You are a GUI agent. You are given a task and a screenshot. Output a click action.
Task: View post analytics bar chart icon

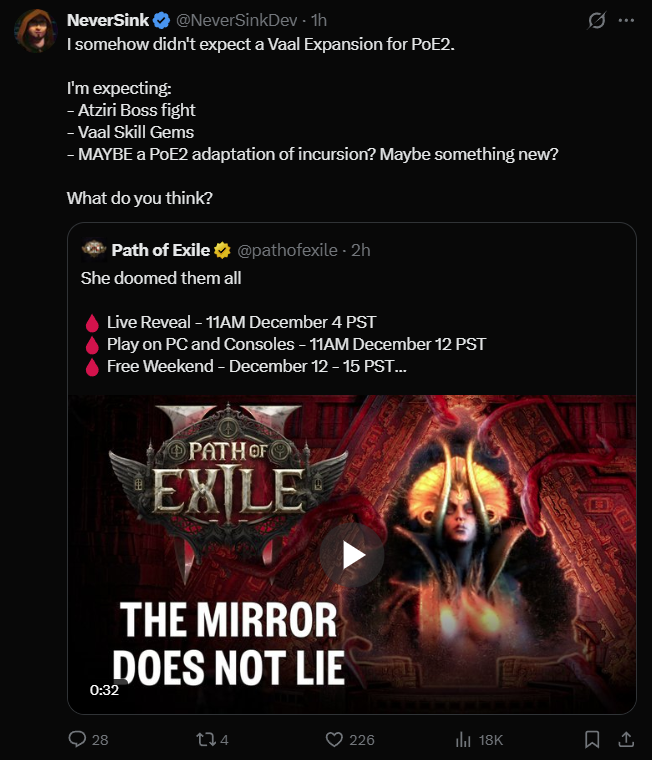click(463, 740)
